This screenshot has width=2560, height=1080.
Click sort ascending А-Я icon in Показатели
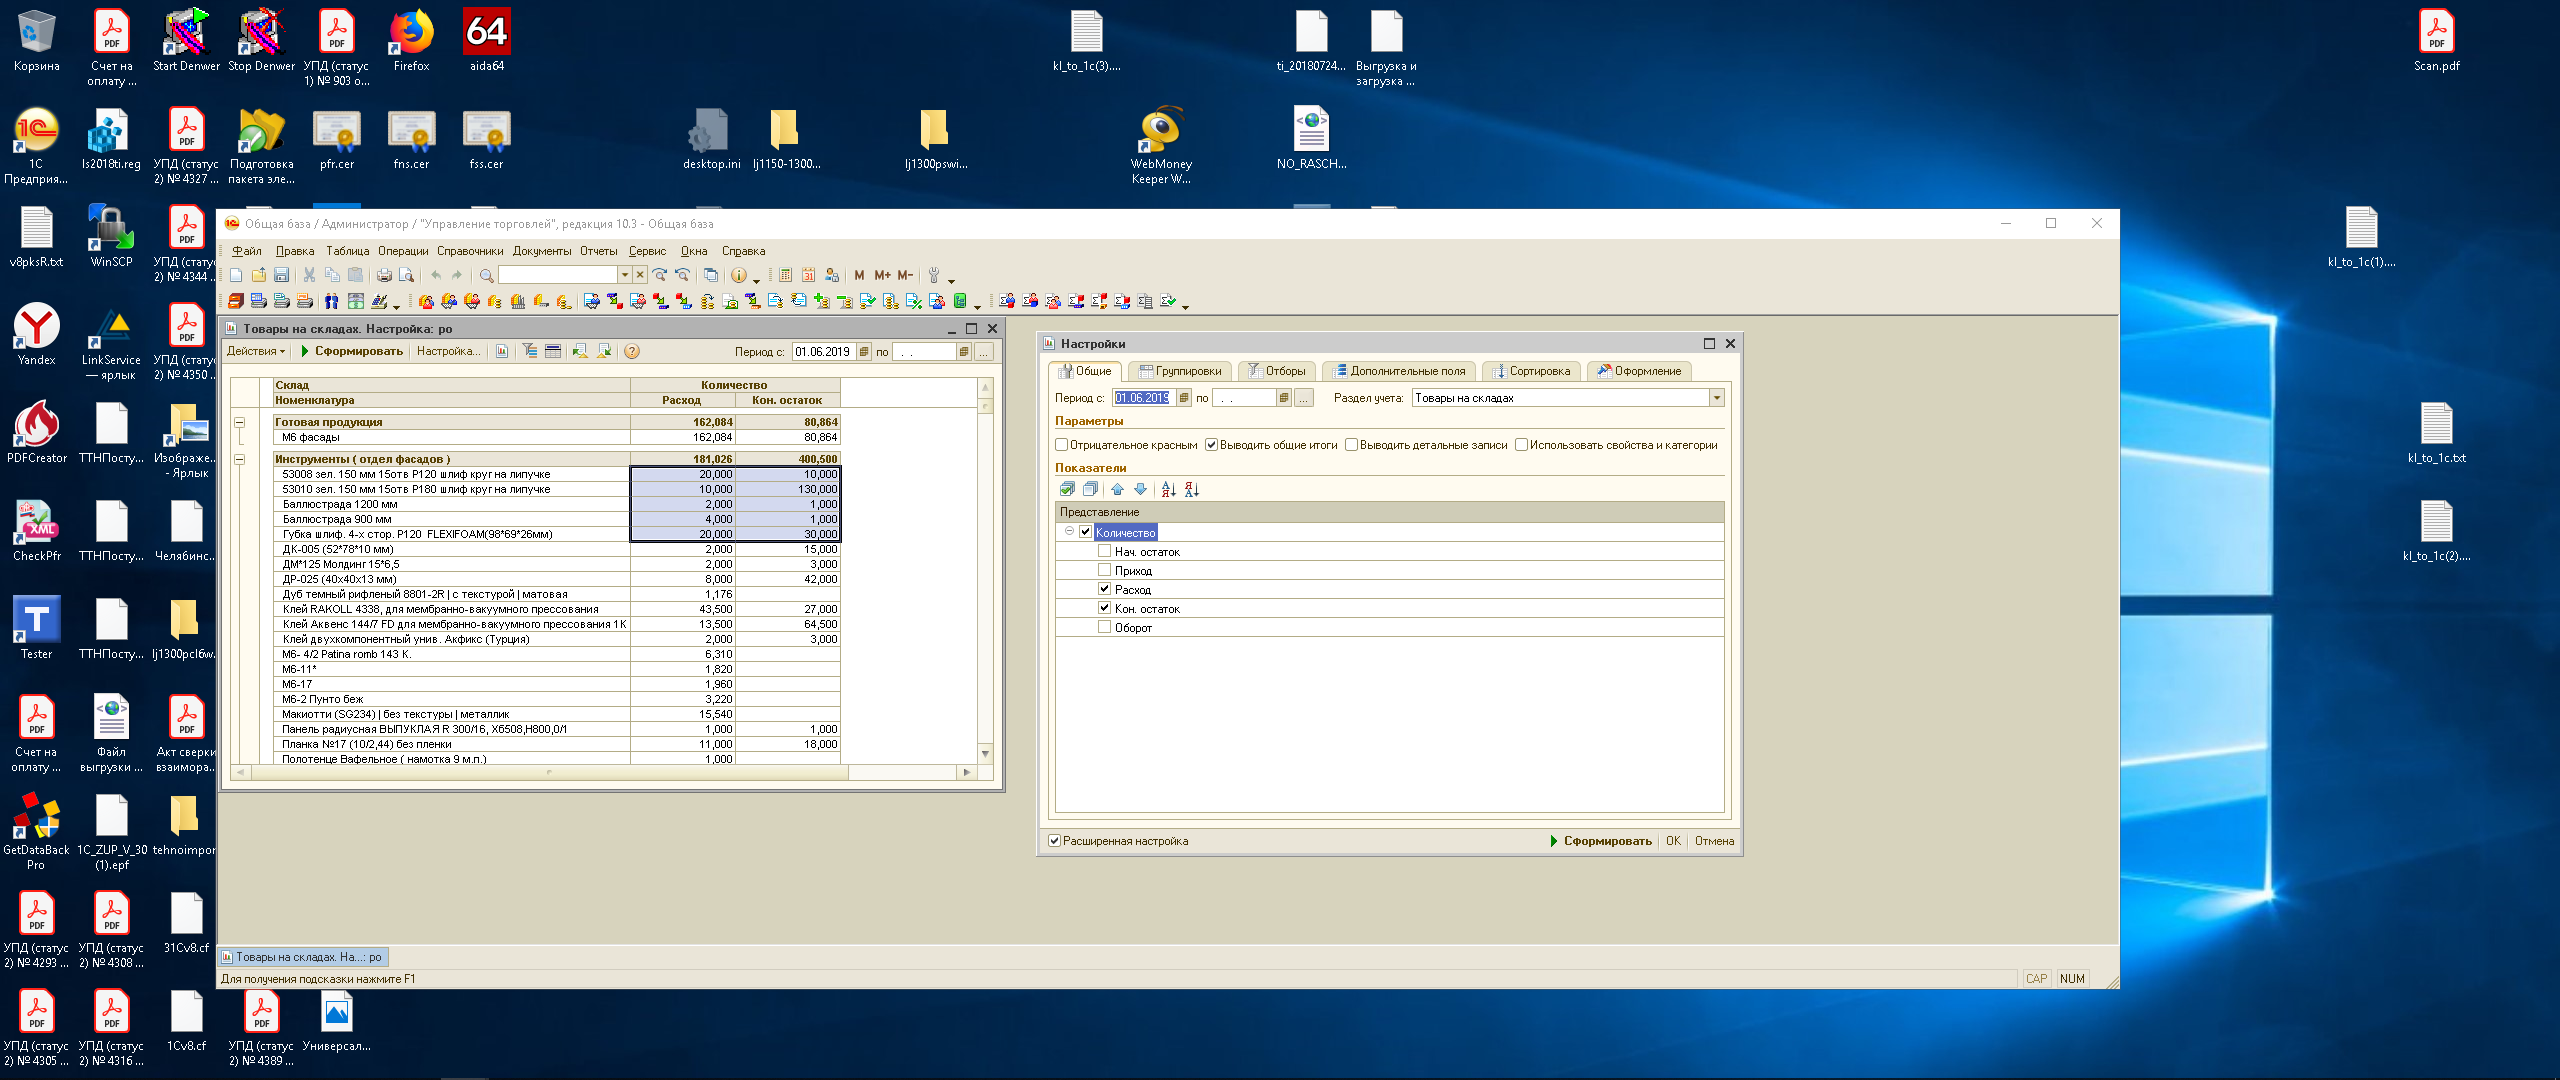click(x=1168, y=489)
